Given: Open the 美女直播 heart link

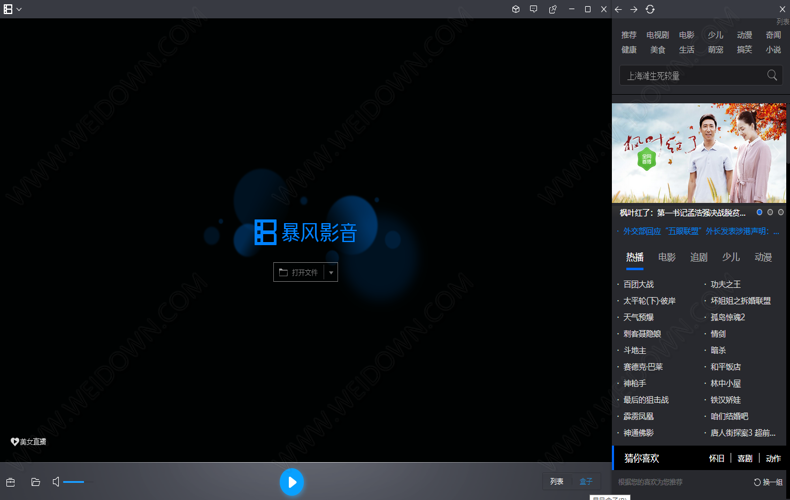Looking at the screenshot, I should (28, 442).
